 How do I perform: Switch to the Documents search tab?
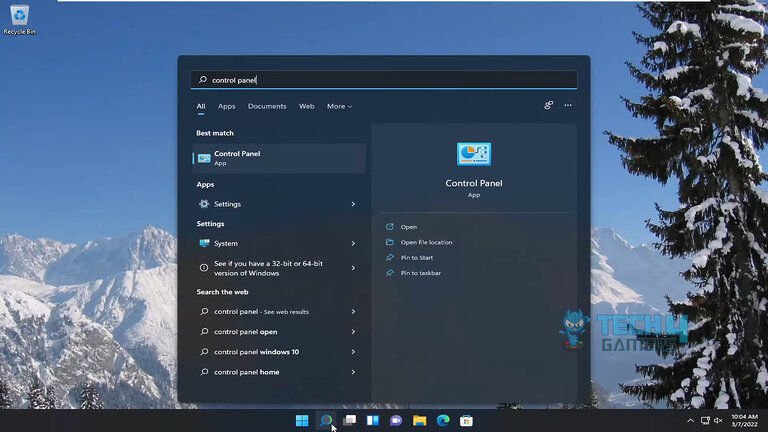[267, 106]
